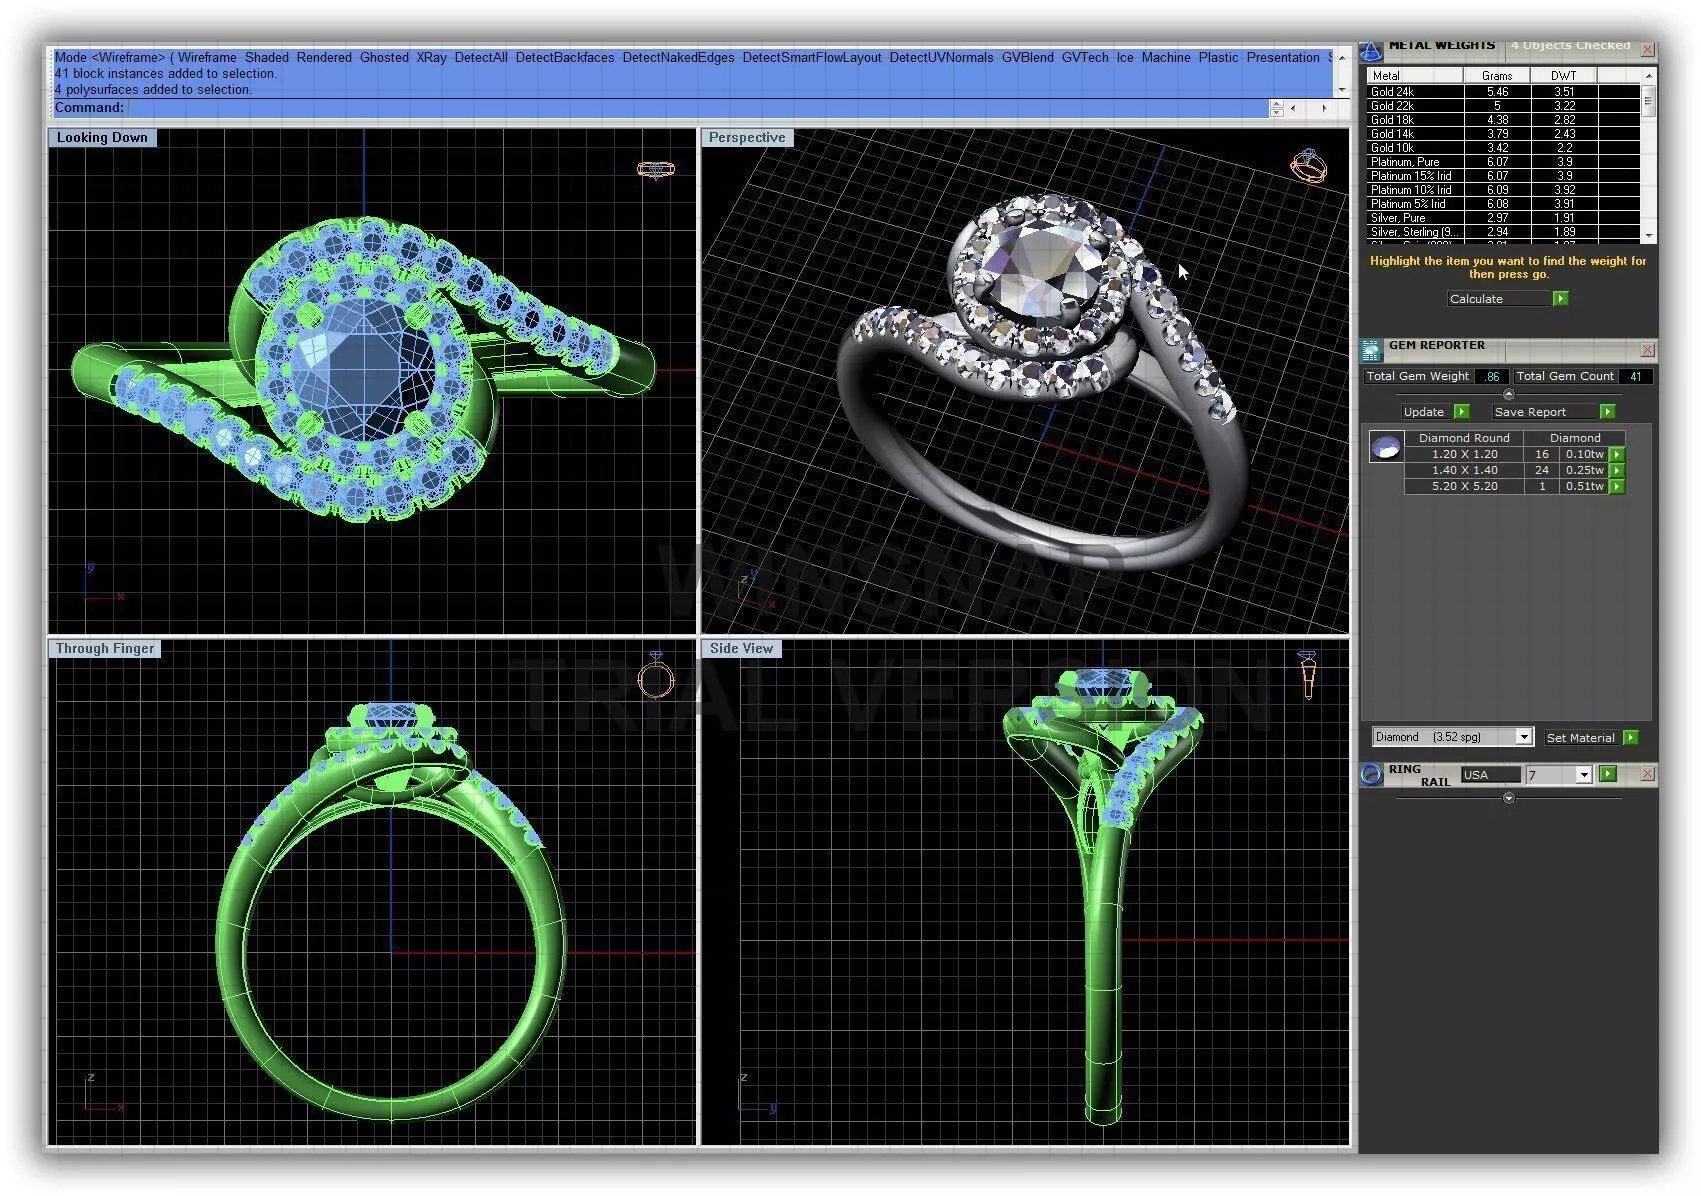Click the Looking Down viewport label

point(102,138)
